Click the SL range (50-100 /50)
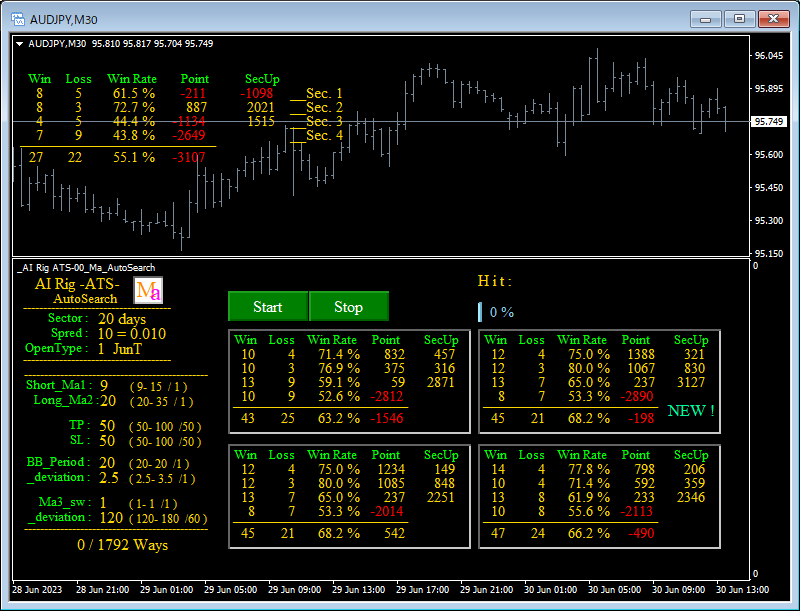Viewport: 800px width, 611px height. tap(165, 442)
